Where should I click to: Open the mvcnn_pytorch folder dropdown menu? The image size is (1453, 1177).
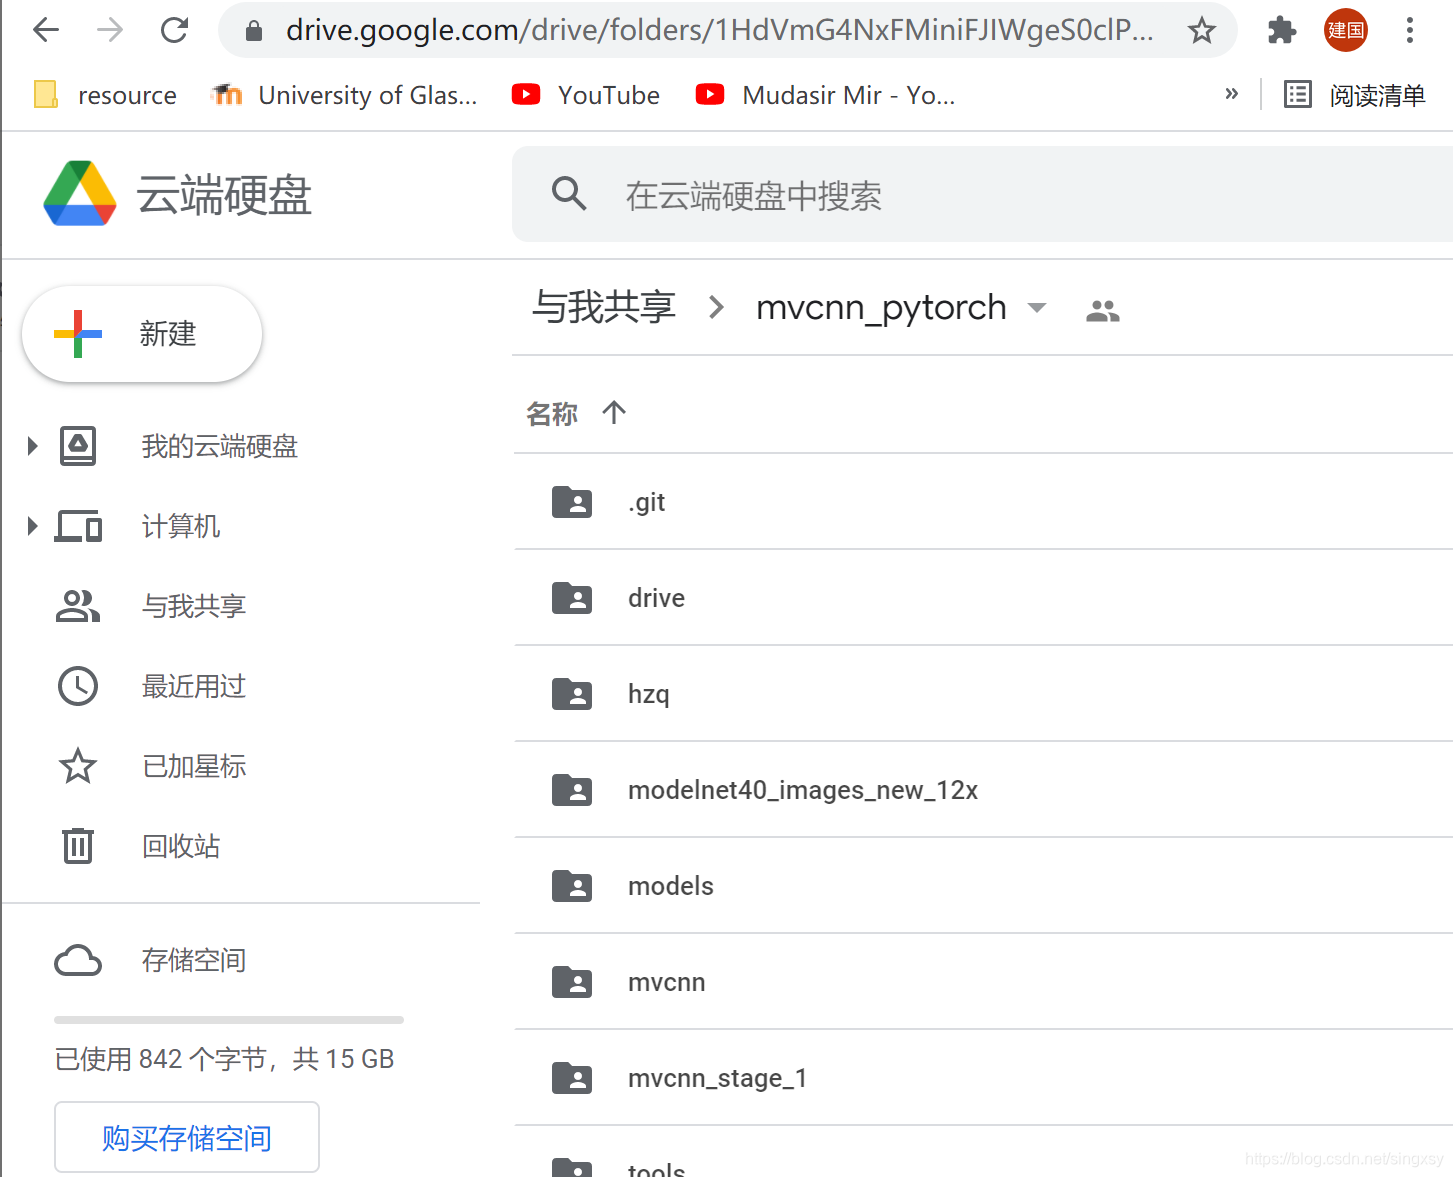[1038, 309]
